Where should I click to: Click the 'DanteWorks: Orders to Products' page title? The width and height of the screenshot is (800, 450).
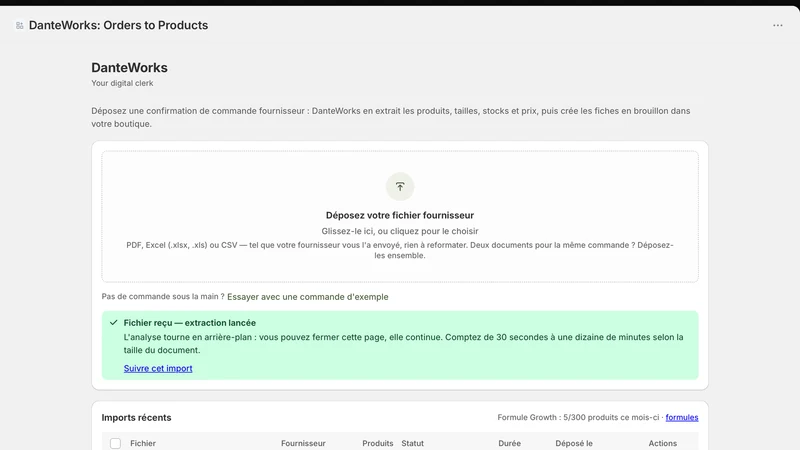tap(118, 25)
